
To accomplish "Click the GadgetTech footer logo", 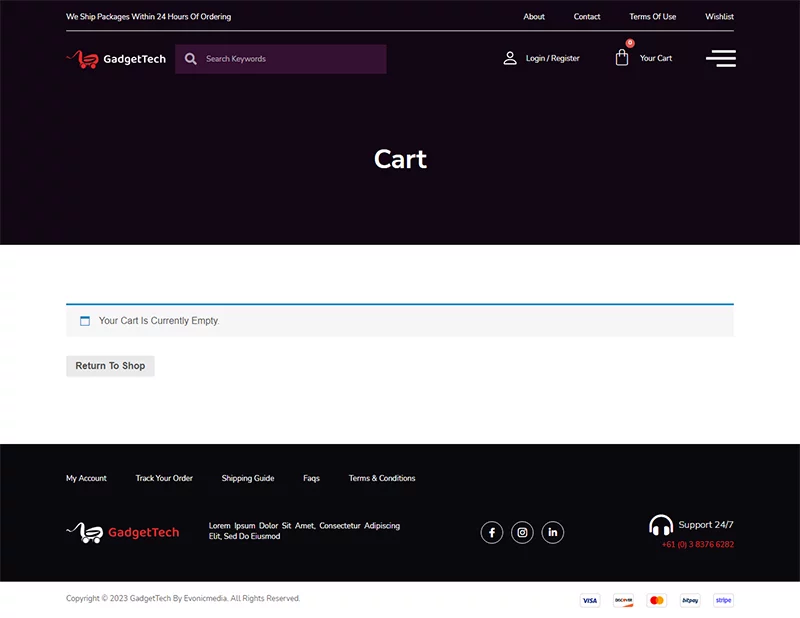I will tap(122, 532).
